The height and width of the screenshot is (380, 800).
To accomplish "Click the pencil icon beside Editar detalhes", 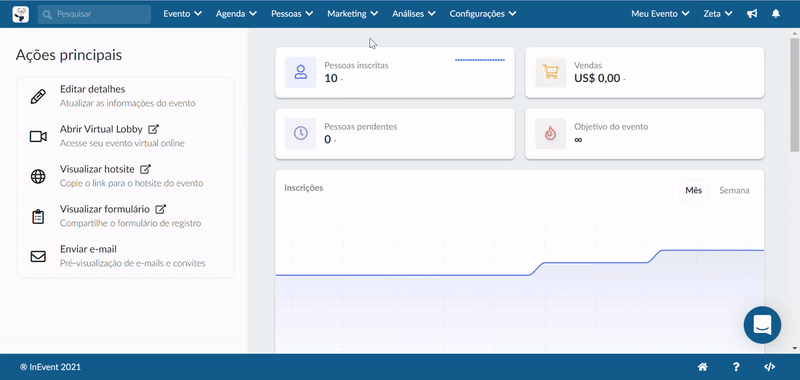I will tap(38, 96).
